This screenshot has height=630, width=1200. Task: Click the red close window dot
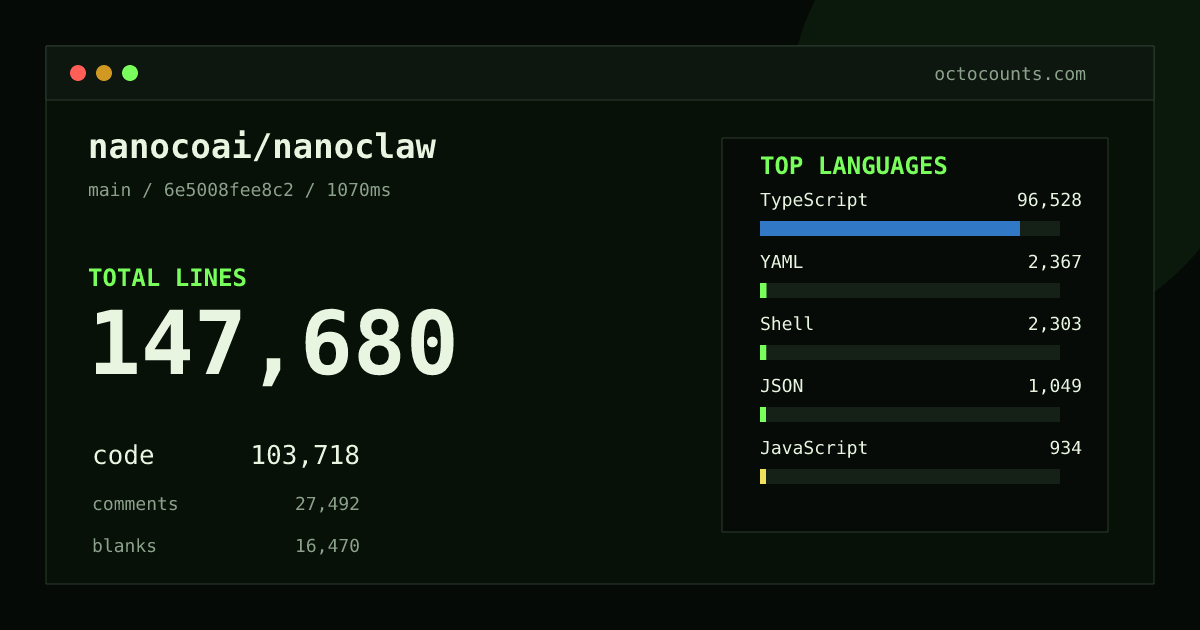click(x=78, y=73)
